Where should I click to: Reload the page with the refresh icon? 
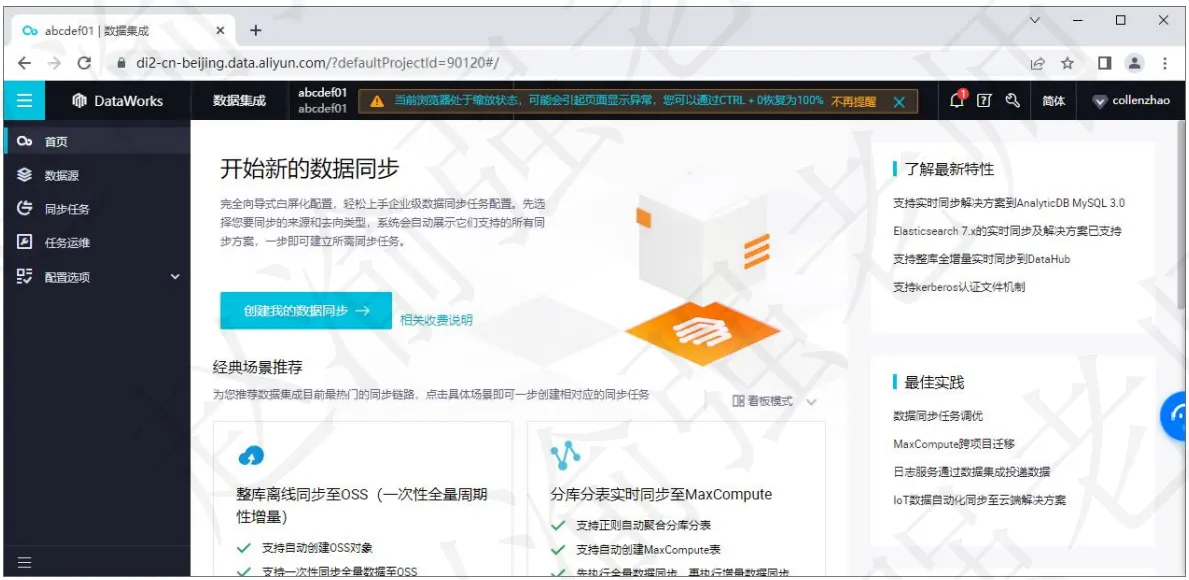[84, 64]
